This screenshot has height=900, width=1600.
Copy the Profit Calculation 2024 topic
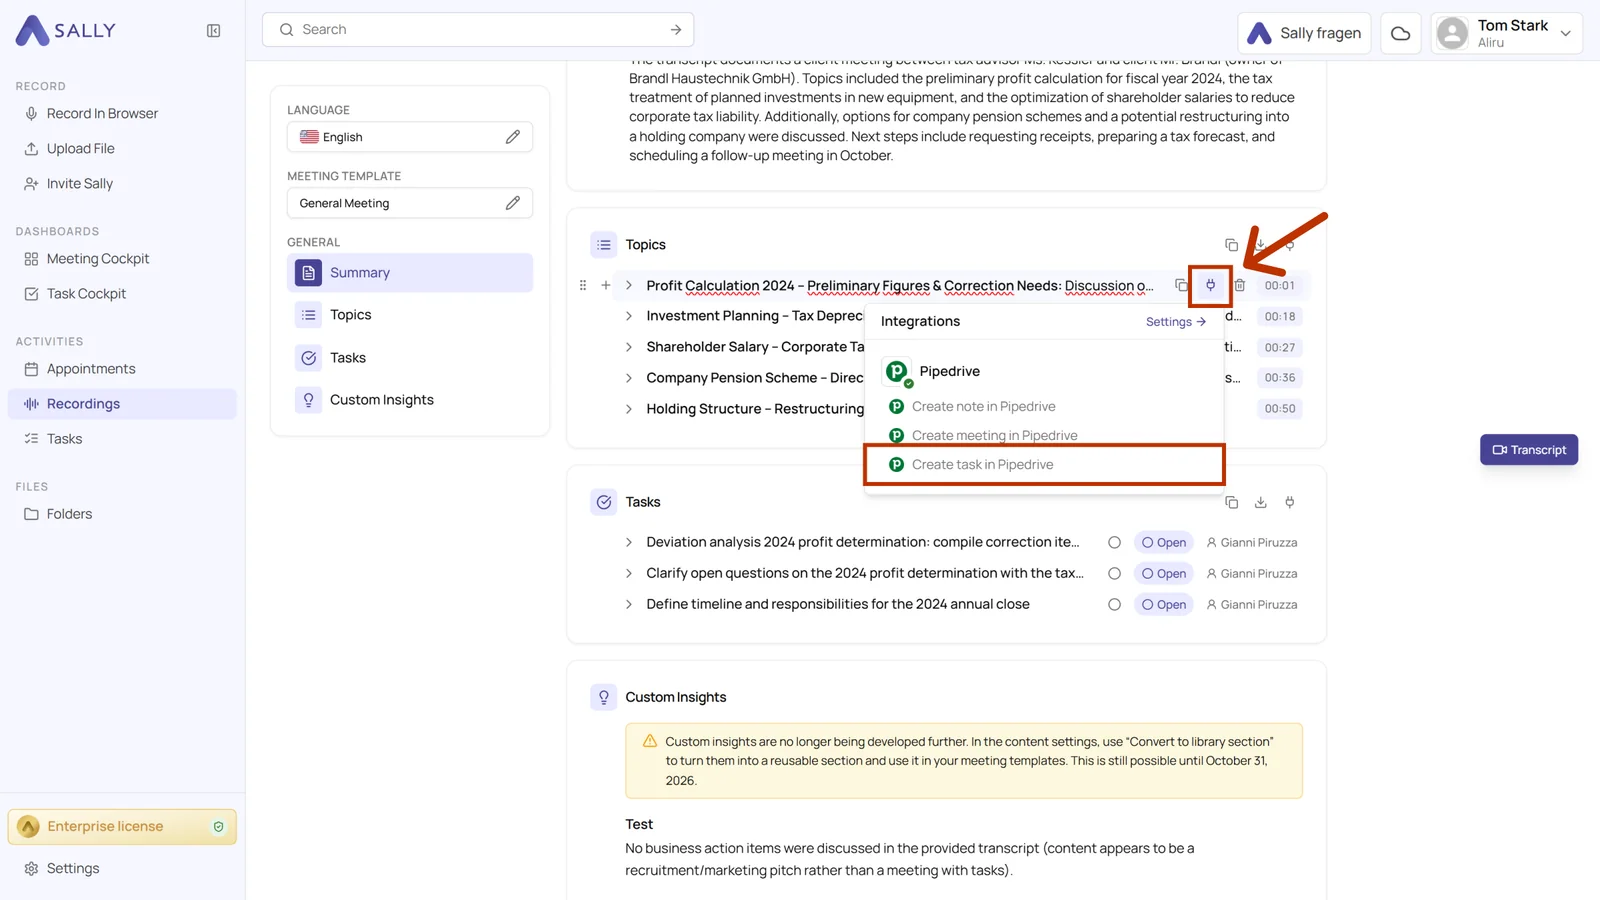(x=1181, y=285)
